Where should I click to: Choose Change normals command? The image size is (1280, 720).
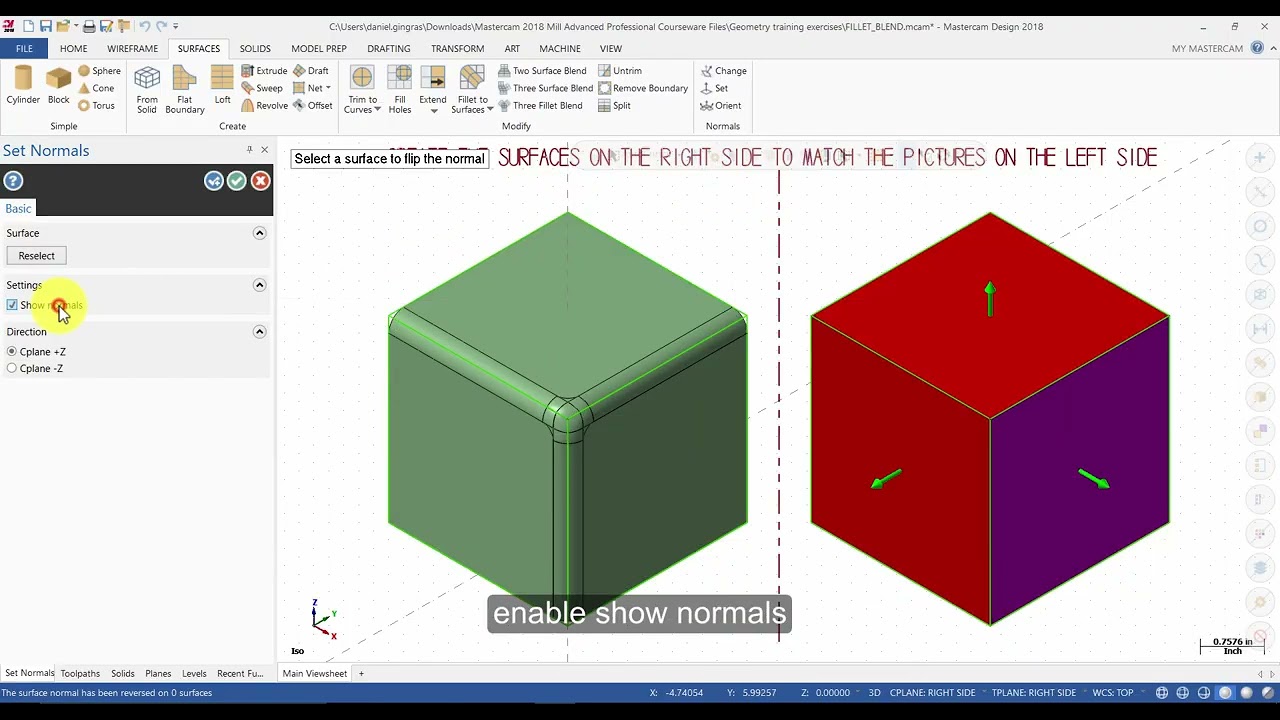tap(724, 71)
